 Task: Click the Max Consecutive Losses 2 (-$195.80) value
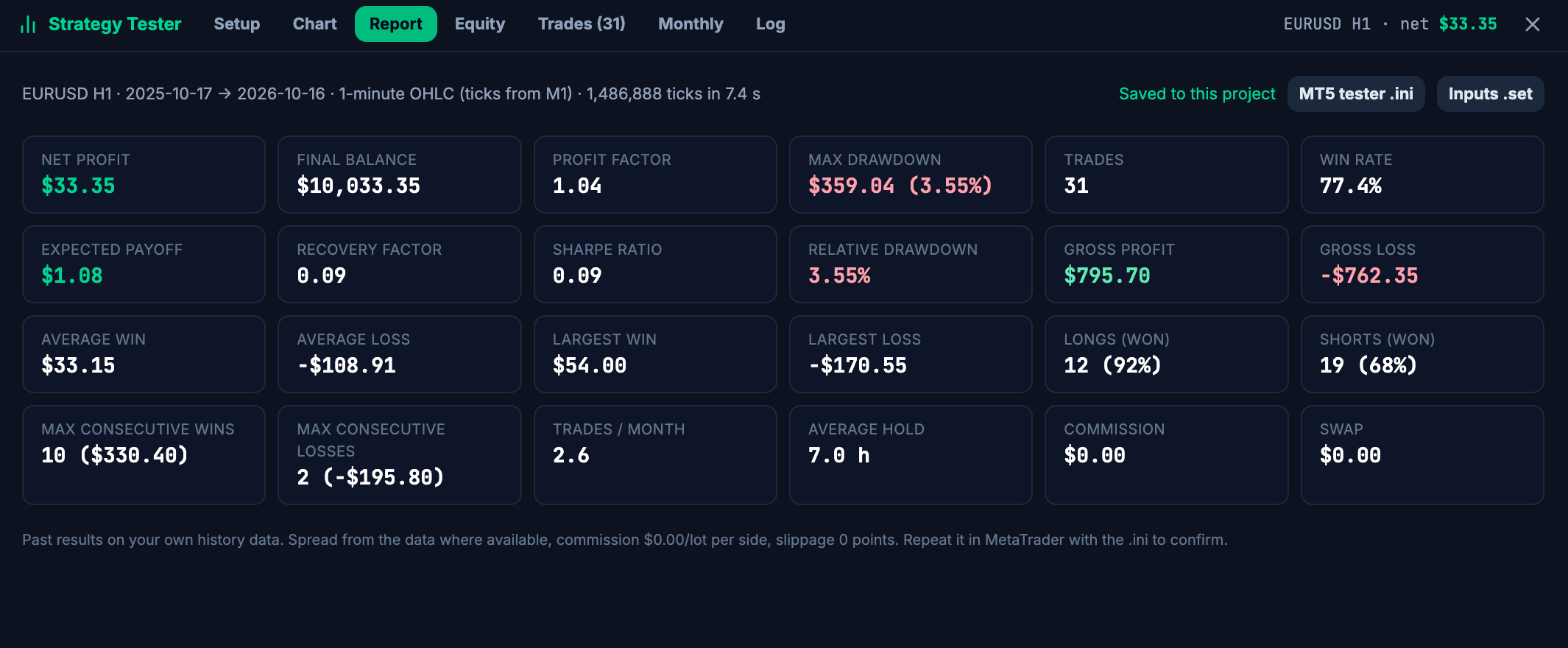point(371,478)
